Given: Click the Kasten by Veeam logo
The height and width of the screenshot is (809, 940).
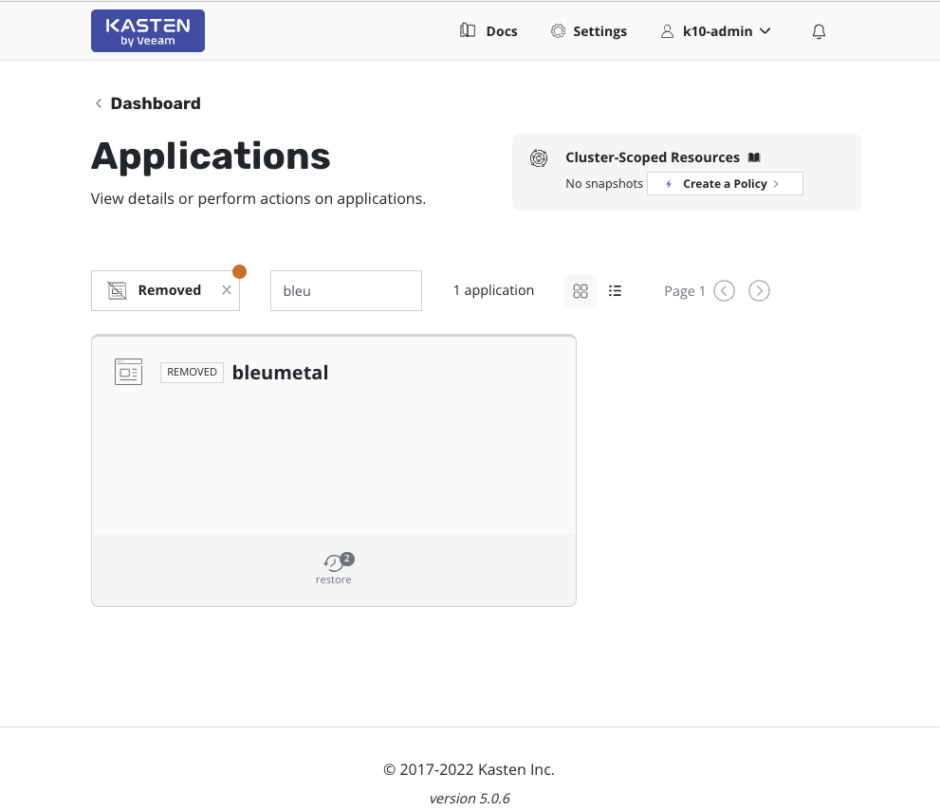Looking at the screenshot, I should click(x=147, y=30).
